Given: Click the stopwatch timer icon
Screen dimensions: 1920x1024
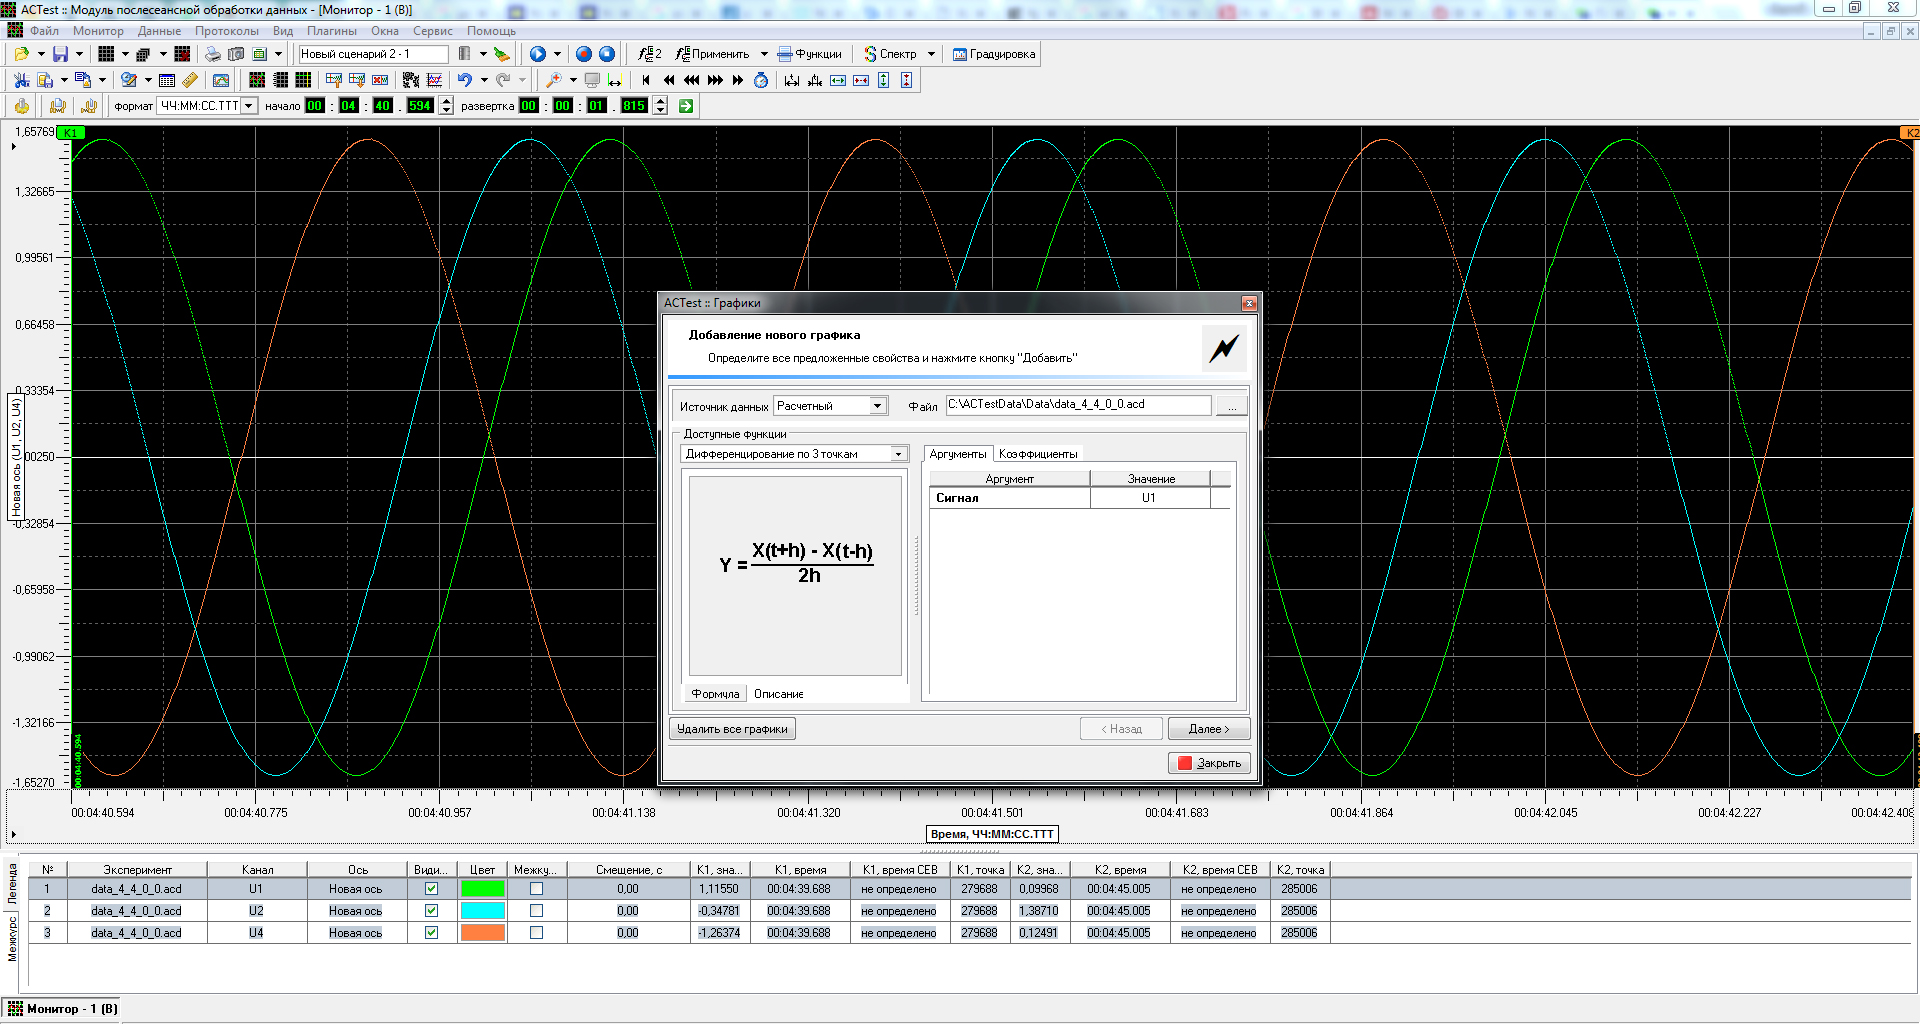Looking at the screenshot, I should click(761, 80).
